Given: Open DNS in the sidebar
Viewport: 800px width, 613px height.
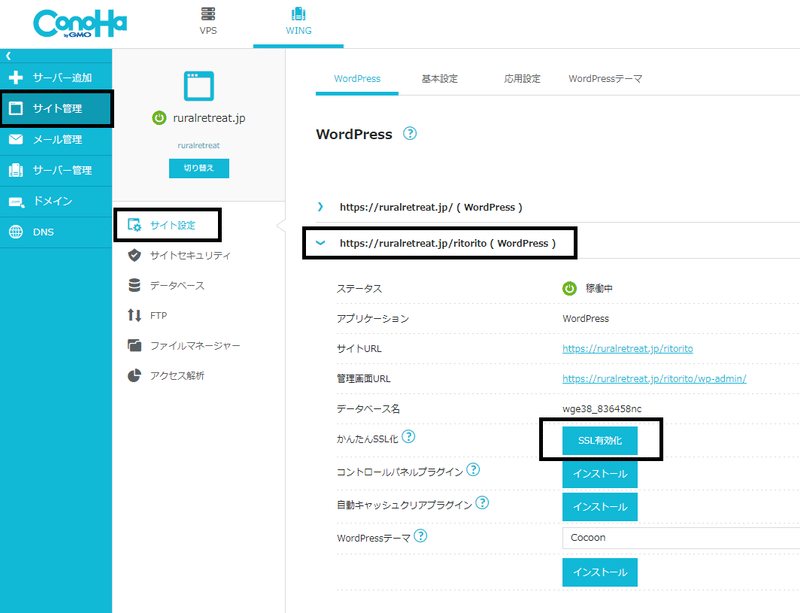Looking at the screenshot, I should tap(56, 232).
